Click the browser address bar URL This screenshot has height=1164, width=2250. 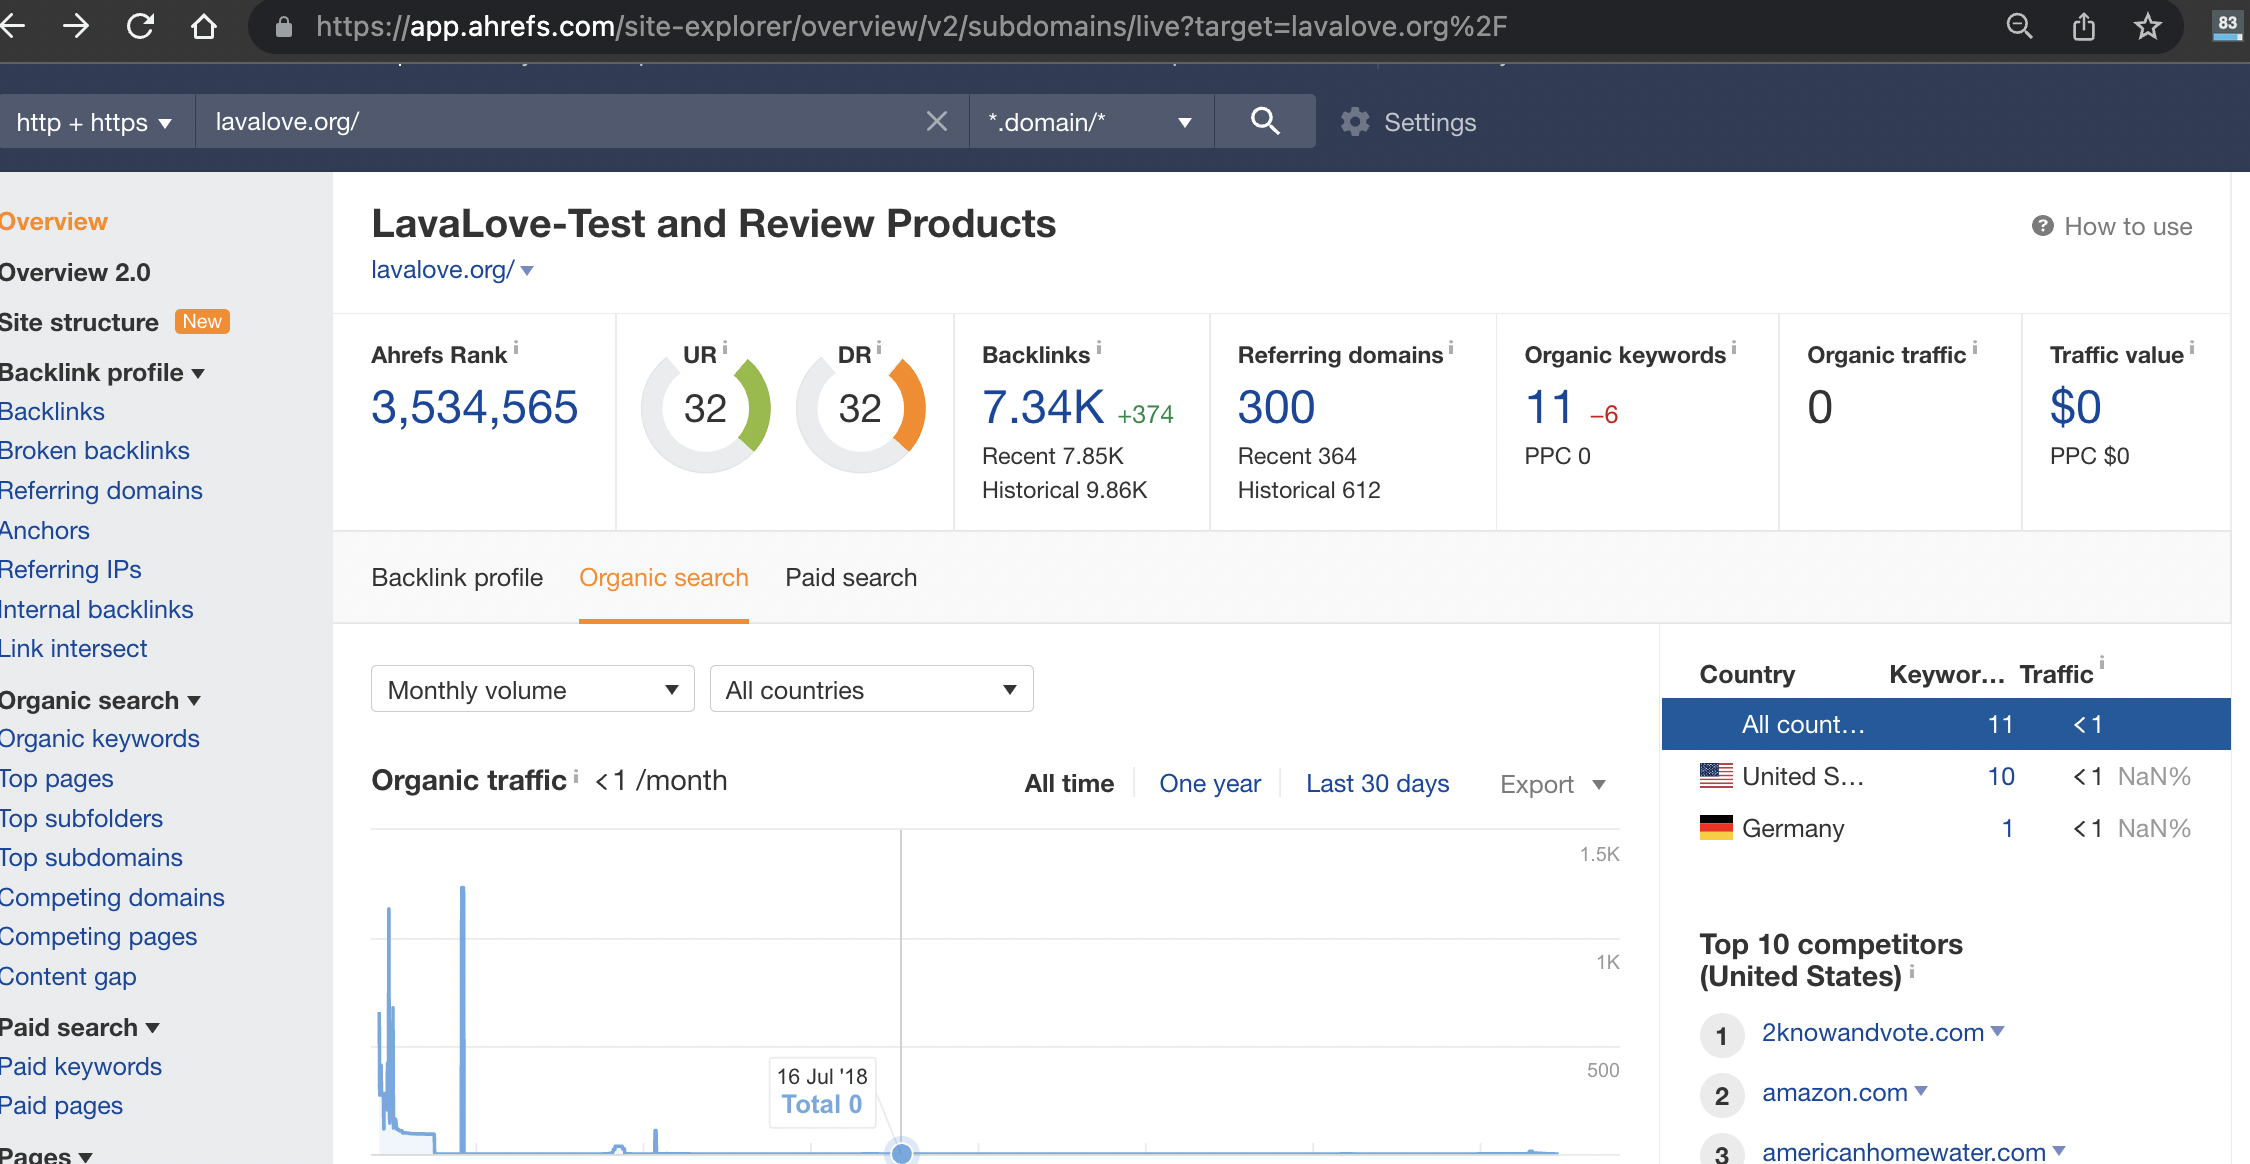[x=911, y=26]
